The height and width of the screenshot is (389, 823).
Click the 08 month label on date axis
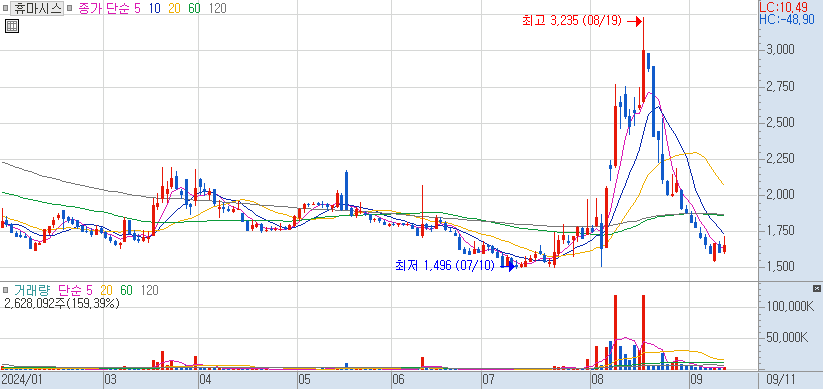point(596,379)
